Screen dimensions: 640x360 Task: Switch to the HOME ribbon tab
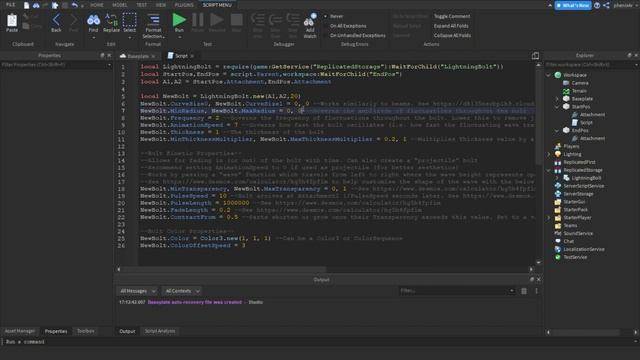(97, 5)
